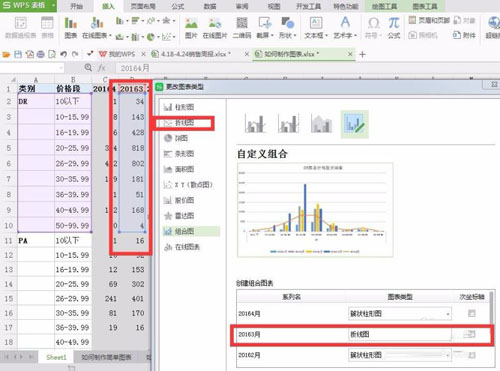Choose 在线图表 online chart category
The height and width of the screenshot is (371, 500).
[x=182, y=247]
